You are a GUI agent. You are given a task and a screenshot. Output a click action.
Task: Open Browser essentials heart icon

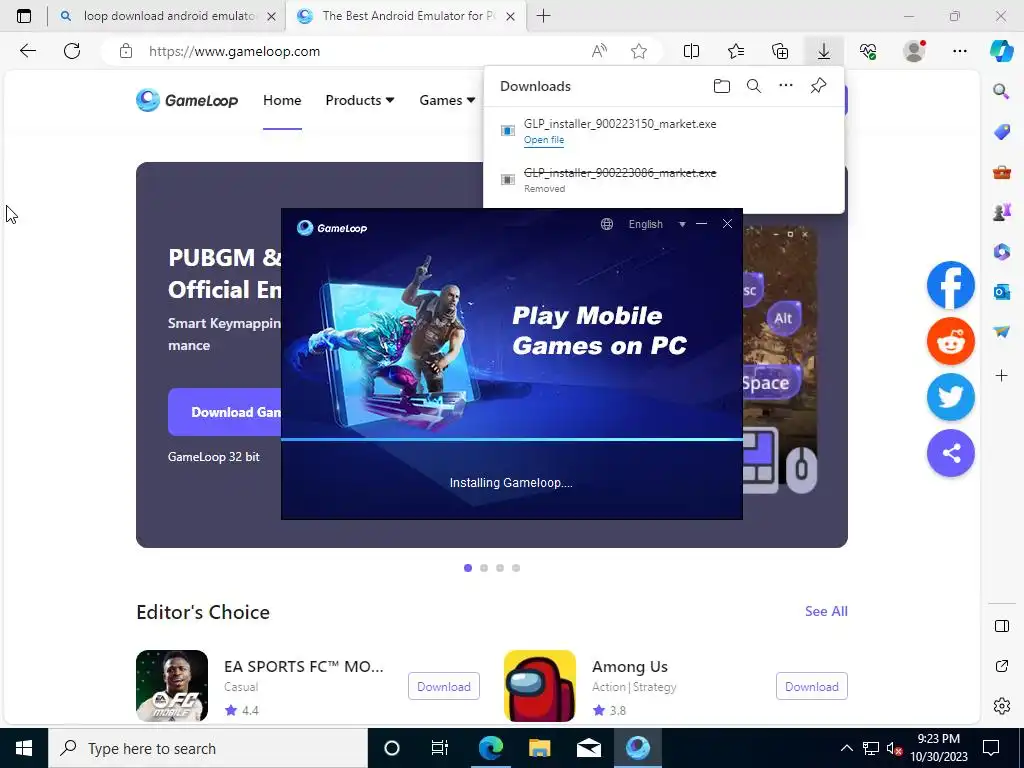pyautogui.click(x=868, y=51)
